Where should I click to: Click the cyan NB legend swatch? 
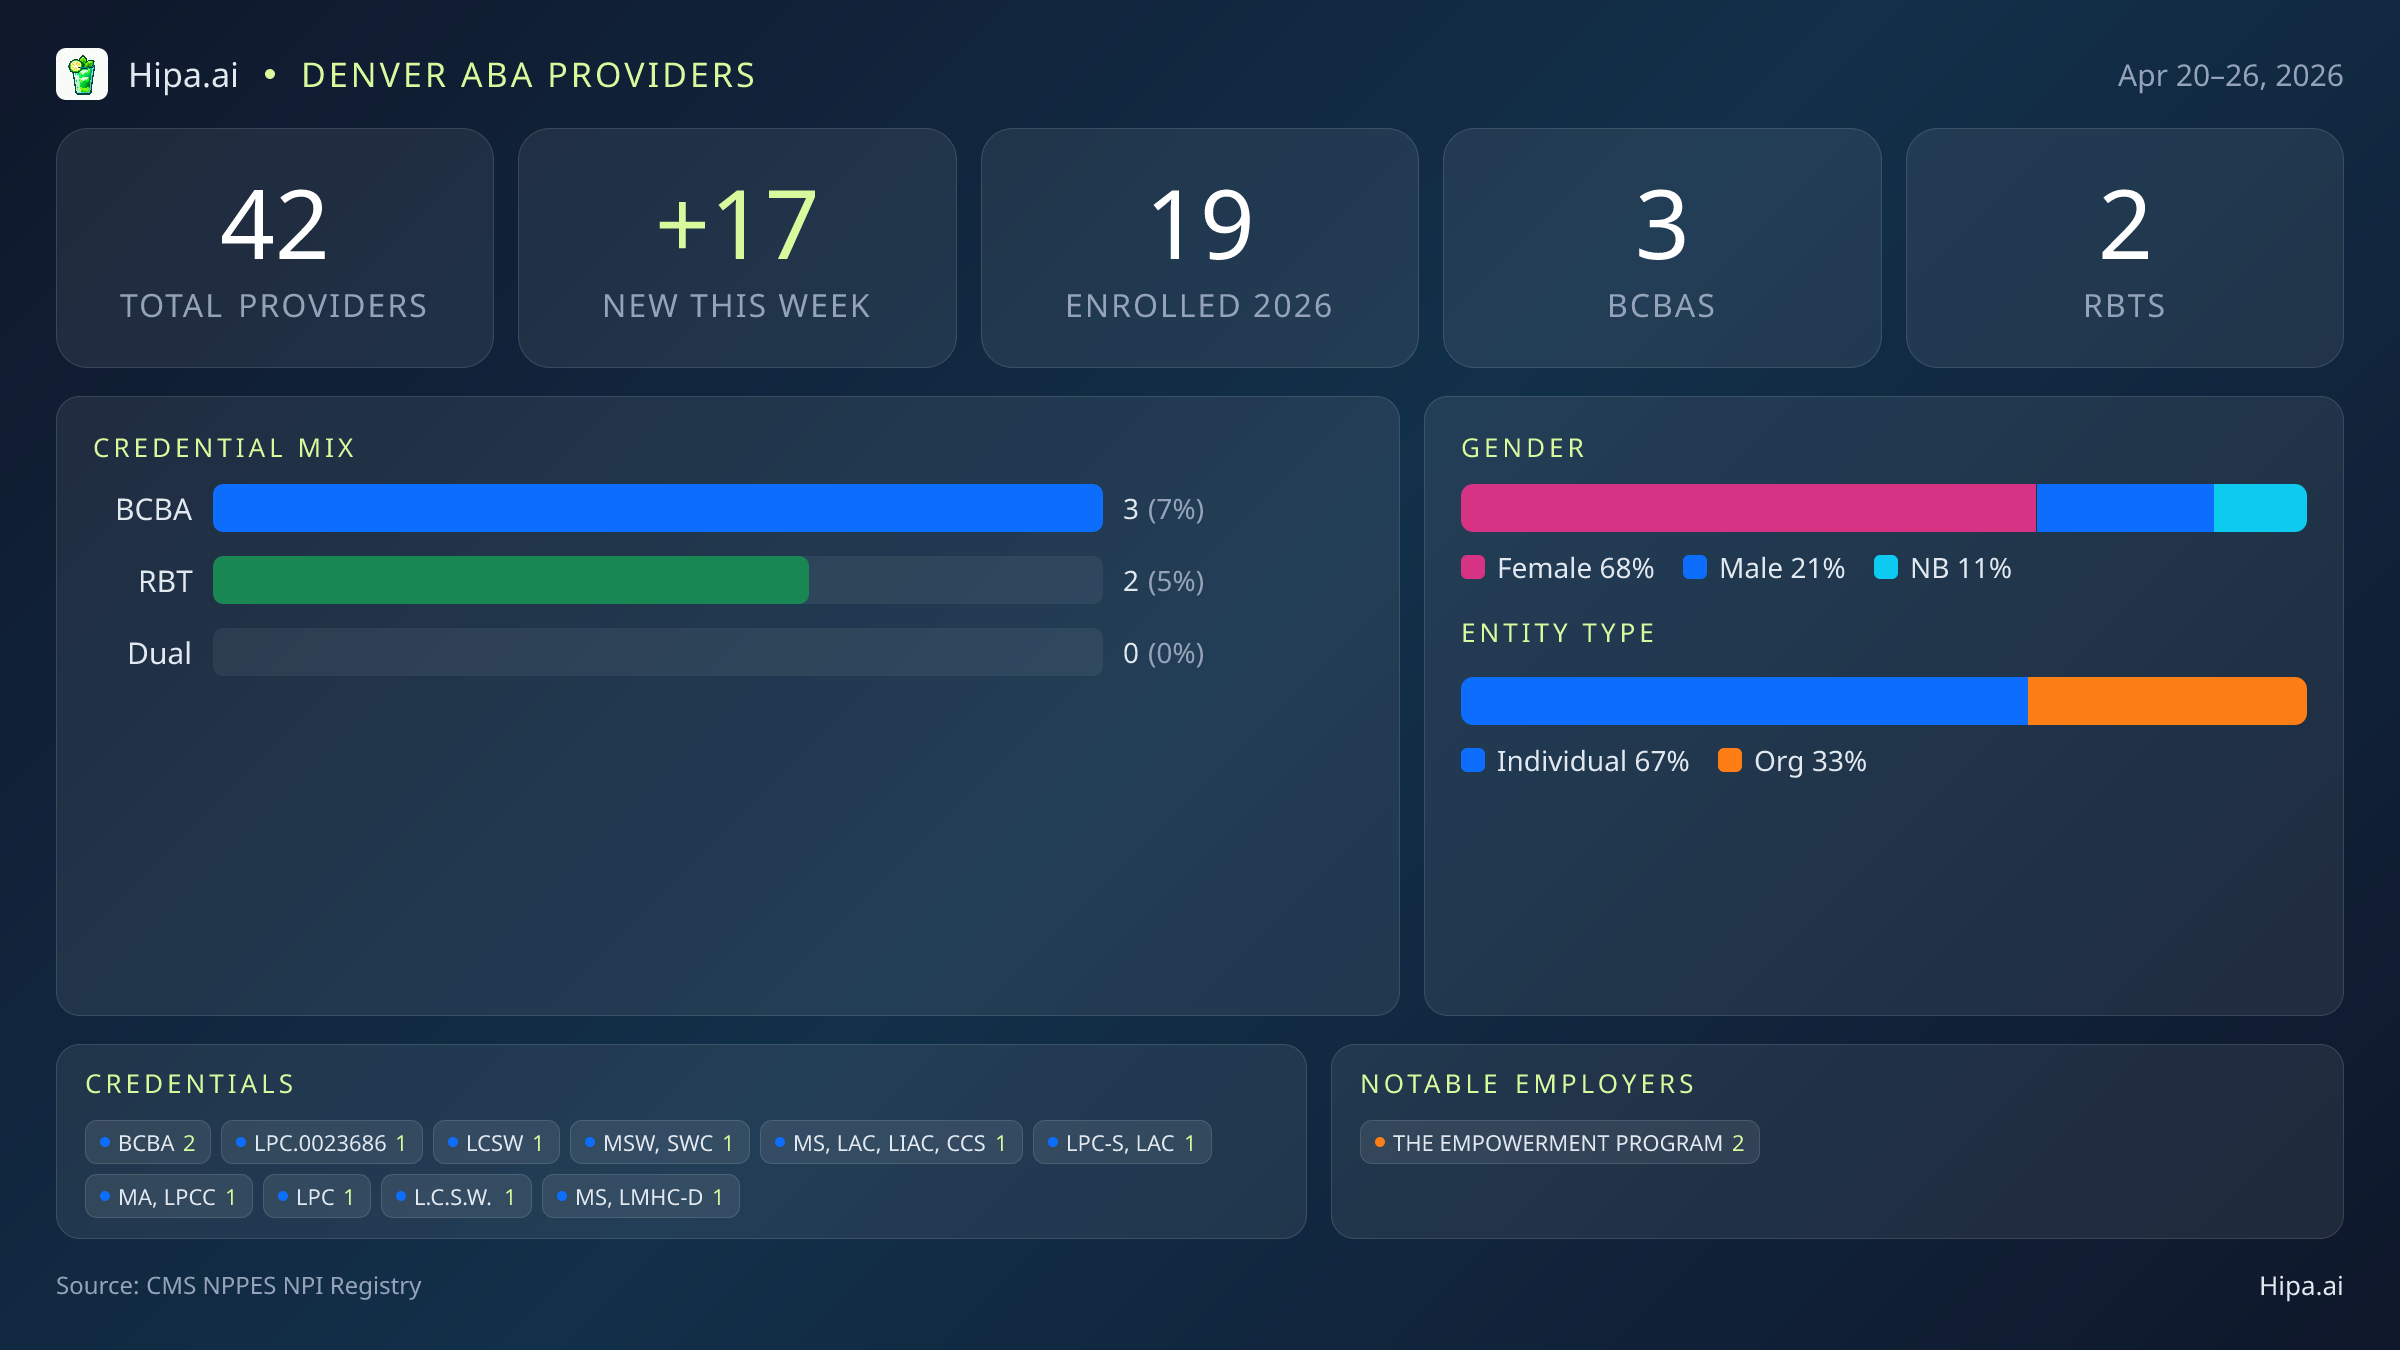(1886, 568)
